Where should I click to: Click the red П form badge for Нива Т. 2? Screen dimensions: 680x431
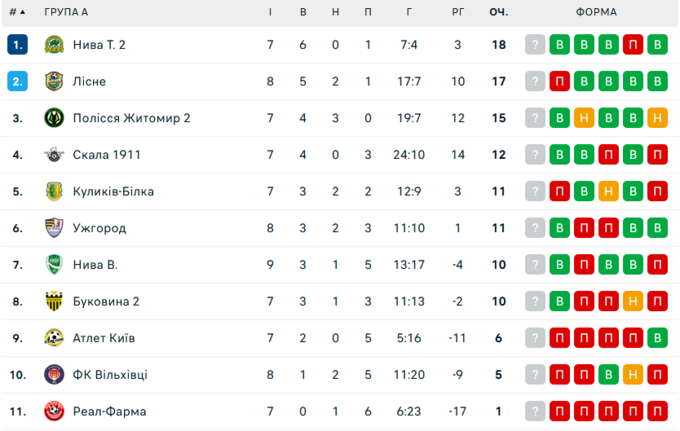(x=633, y=45)
